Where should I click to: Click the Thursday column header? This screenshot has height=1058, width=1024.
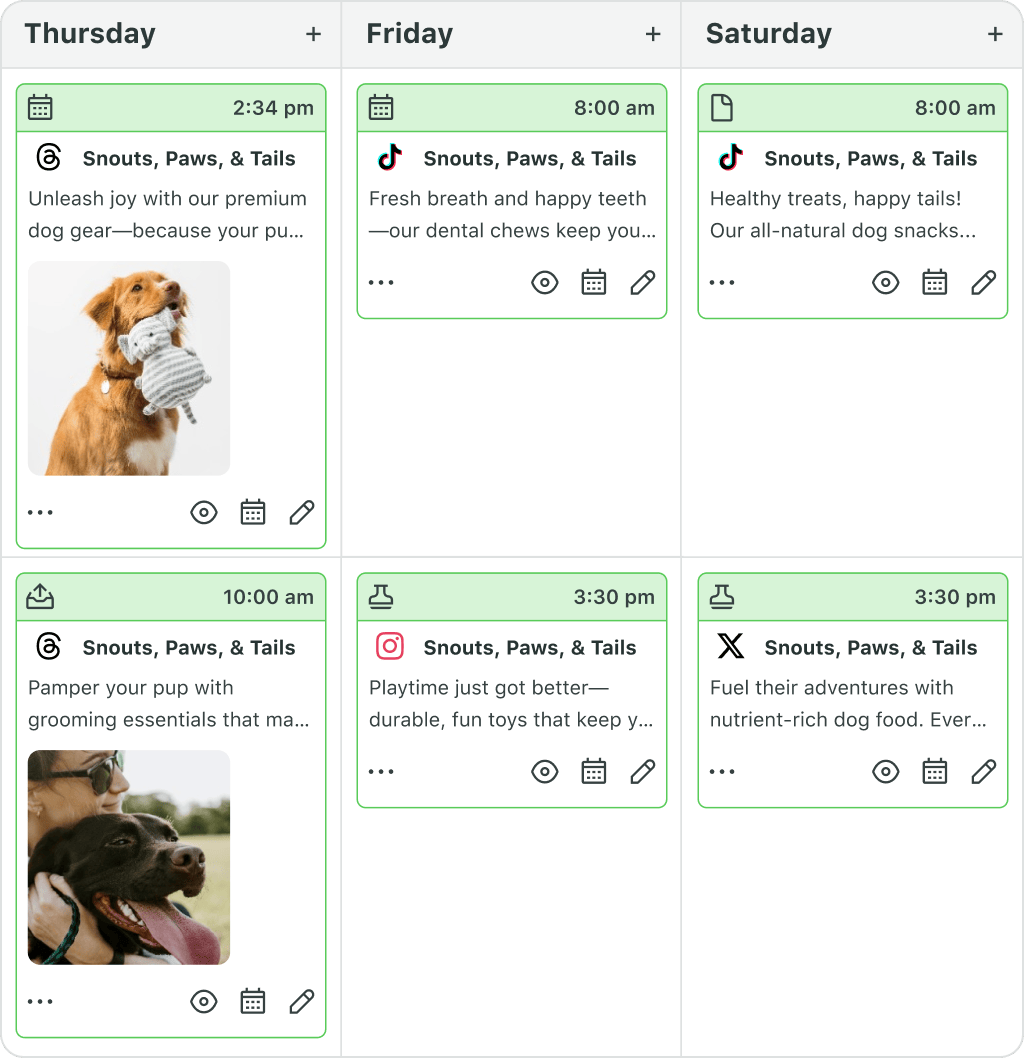[x=90, y=34]
